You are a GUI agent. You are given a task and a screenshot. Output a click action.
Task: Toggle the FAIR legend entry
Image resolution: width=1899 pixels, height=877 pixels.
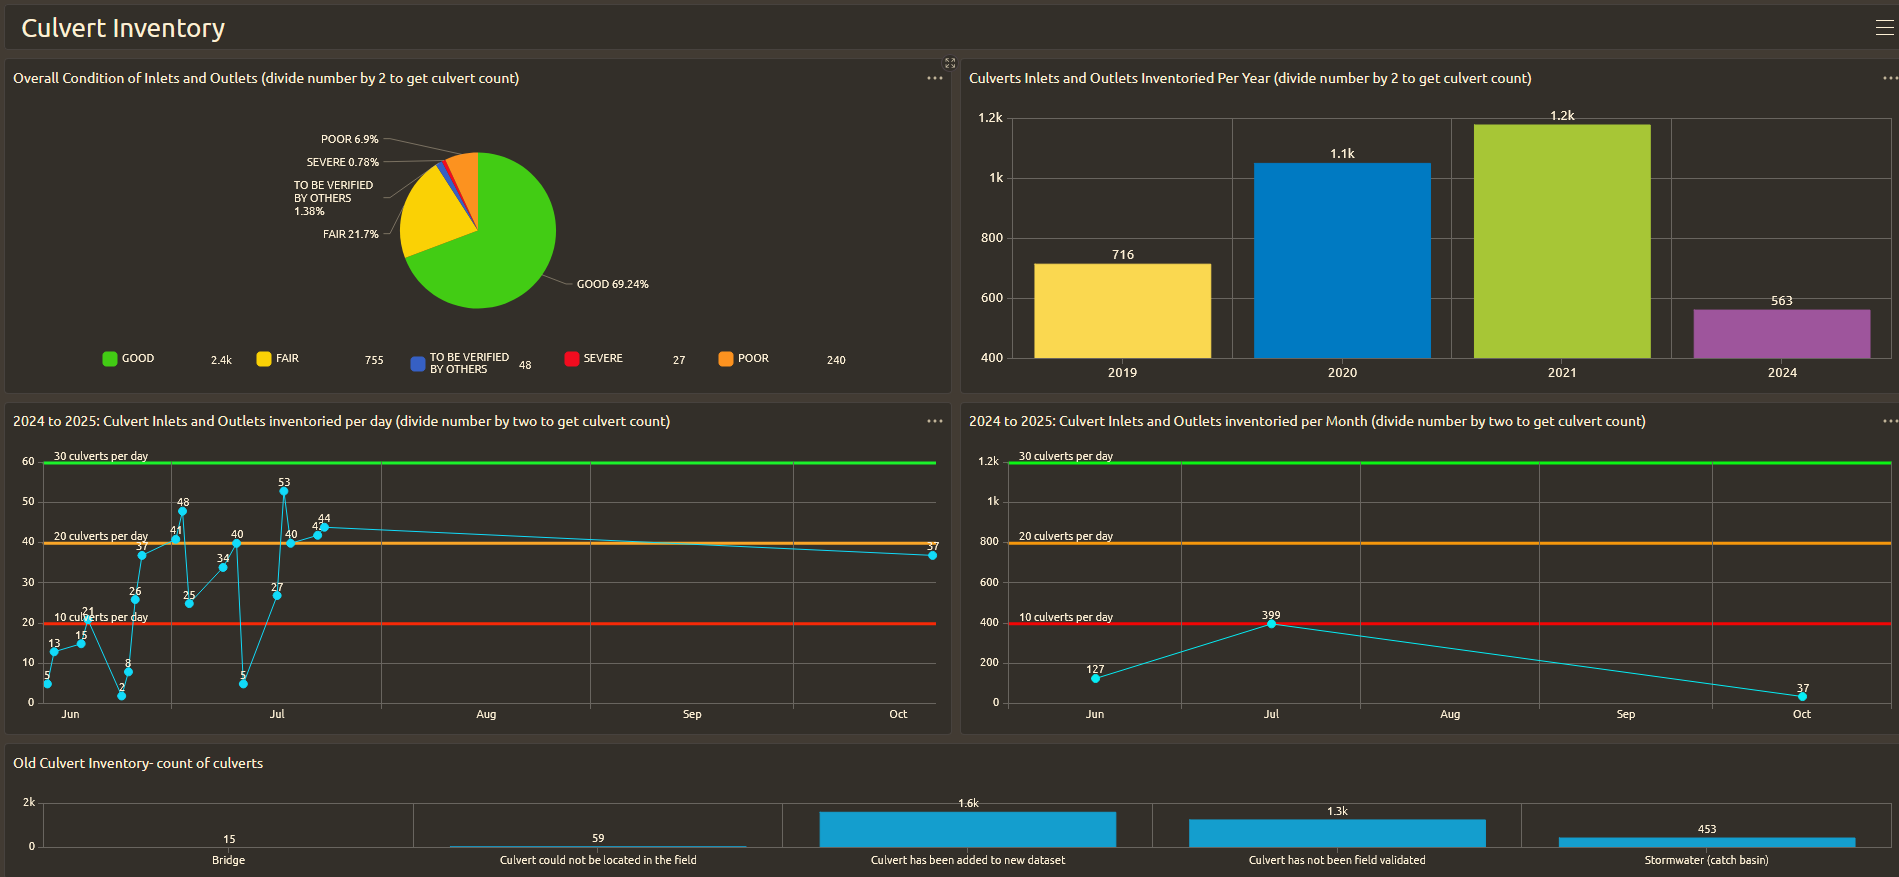pos(277,358)
